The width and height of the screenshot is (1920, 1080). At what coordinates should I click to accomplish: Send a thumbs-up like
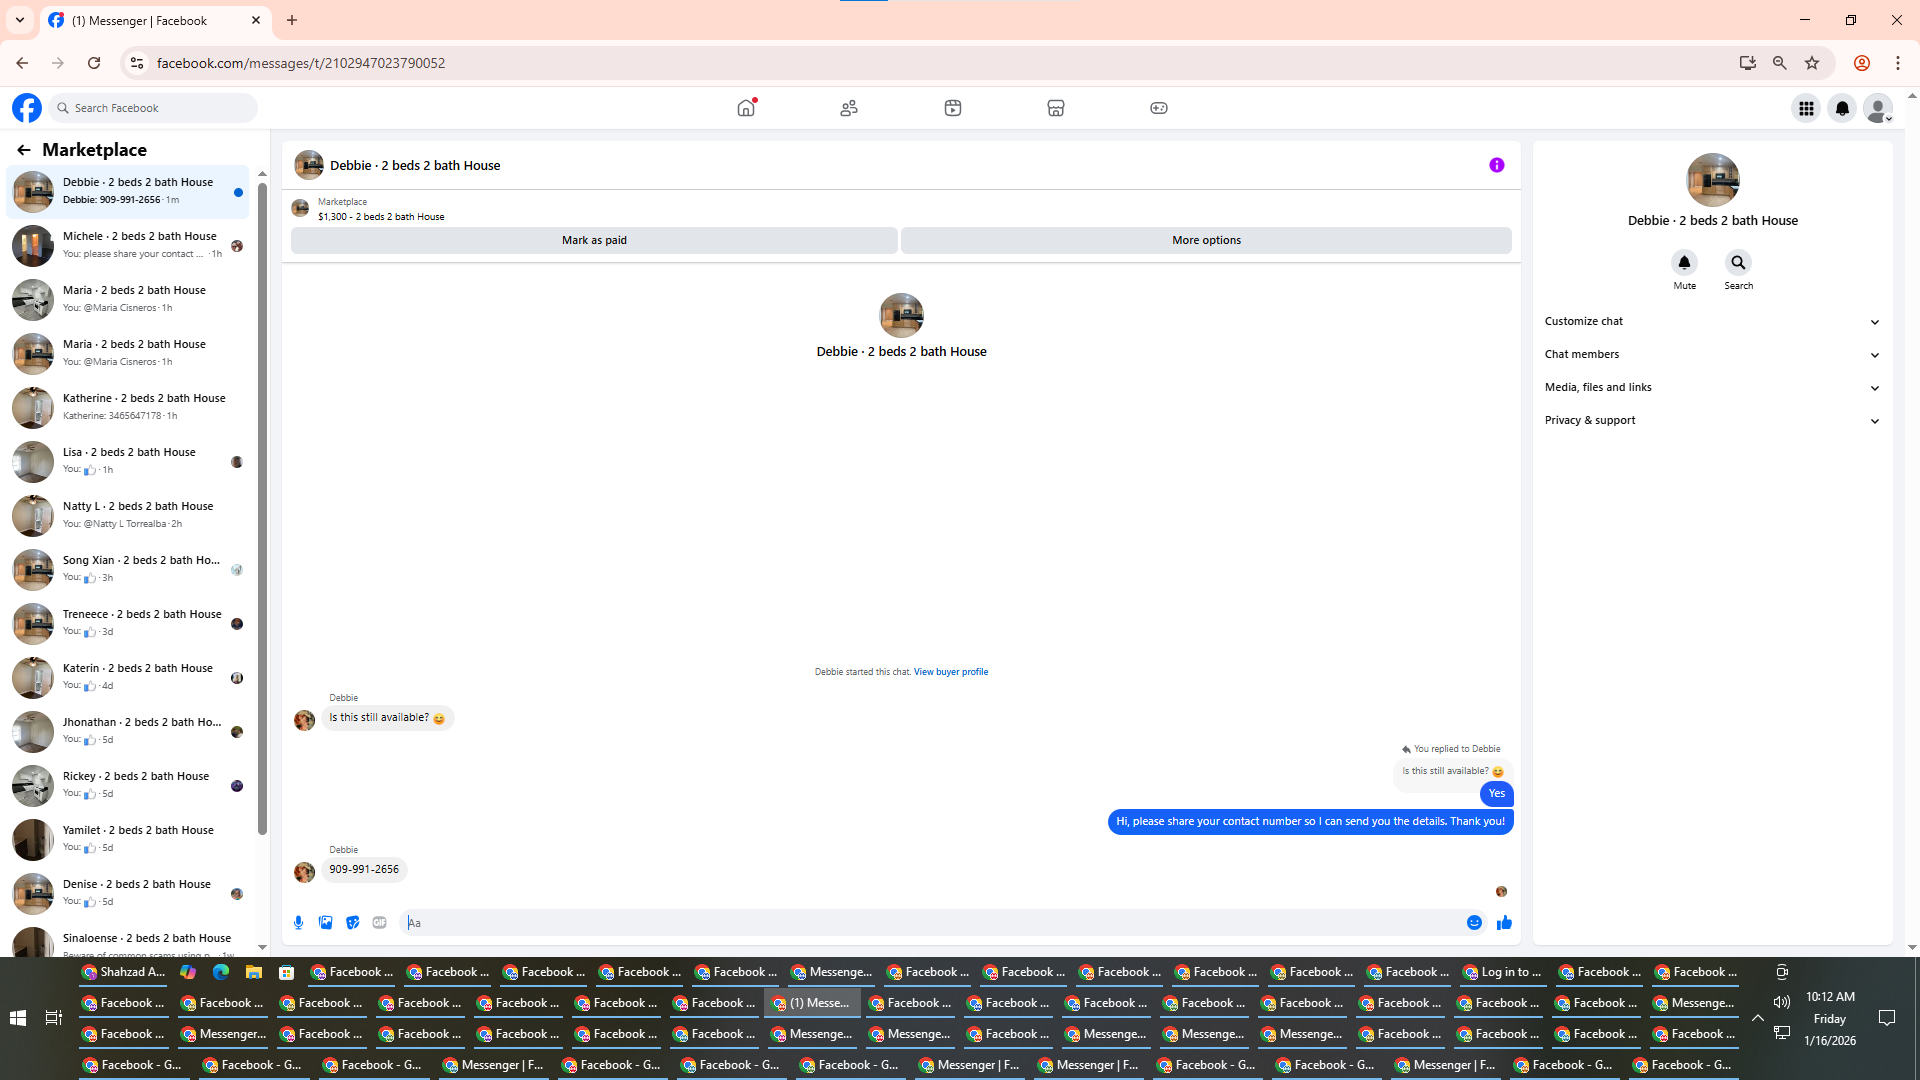1504,923
